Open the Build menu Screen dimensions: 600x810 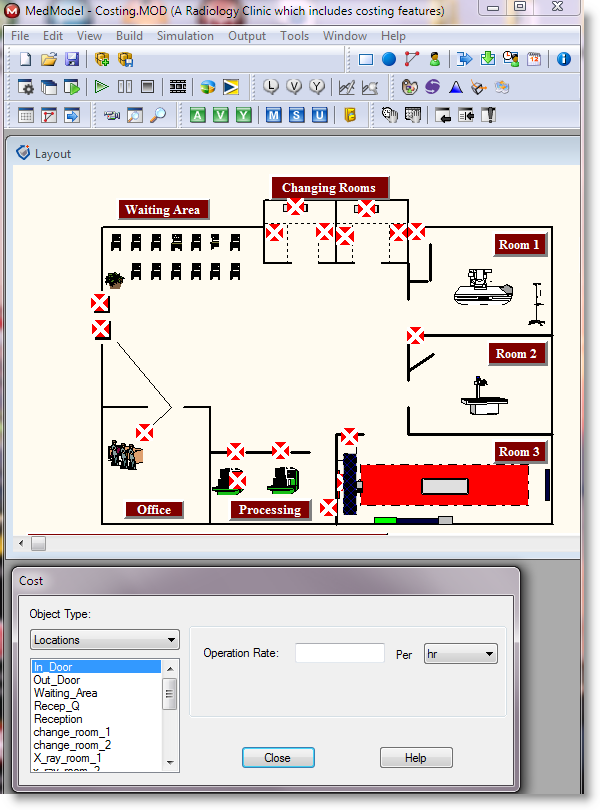tap(129, 36)
